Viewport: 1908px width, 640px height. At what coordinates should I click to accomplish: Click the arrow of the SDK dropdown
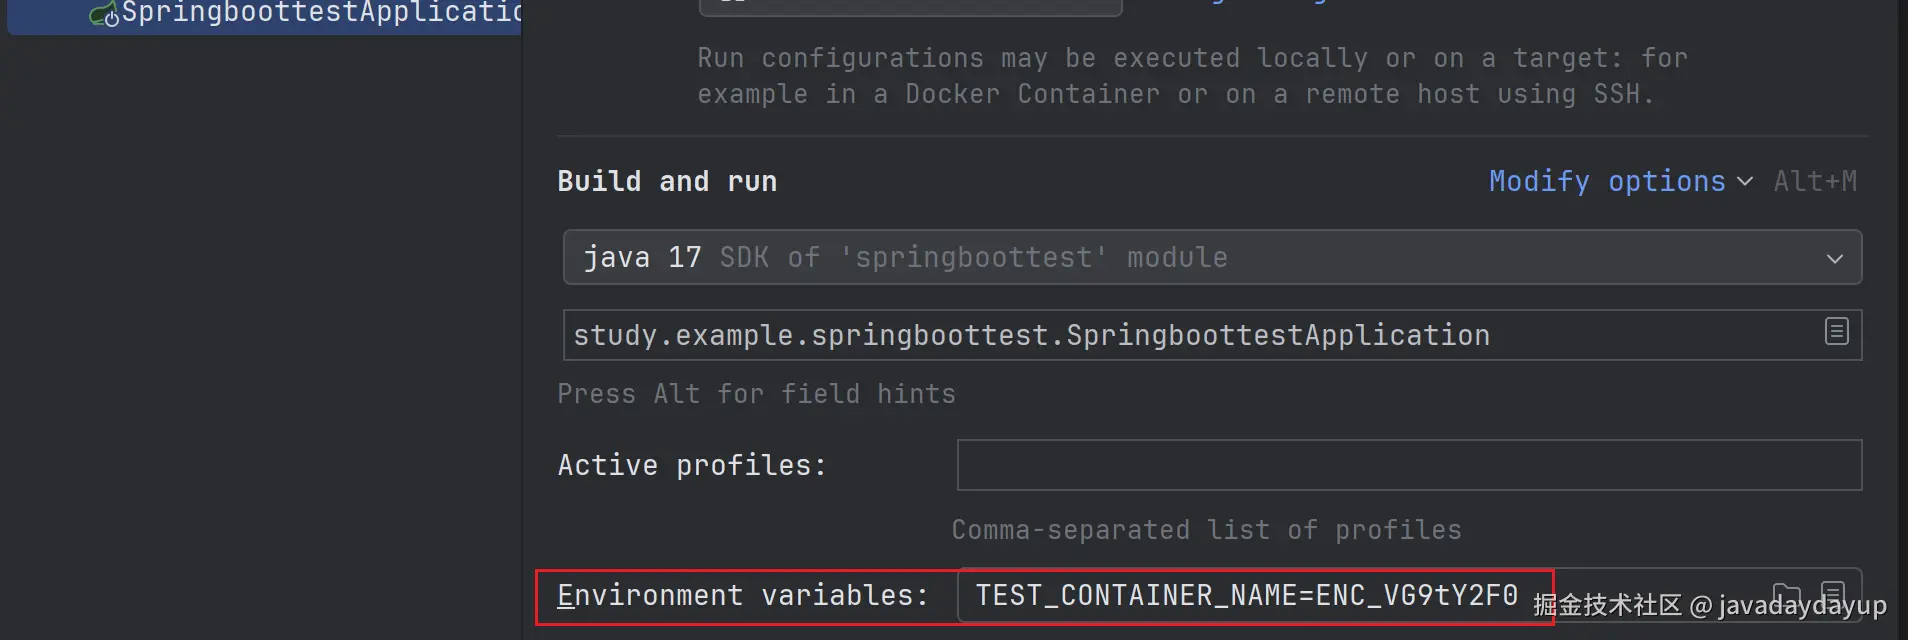(1835, 258)
